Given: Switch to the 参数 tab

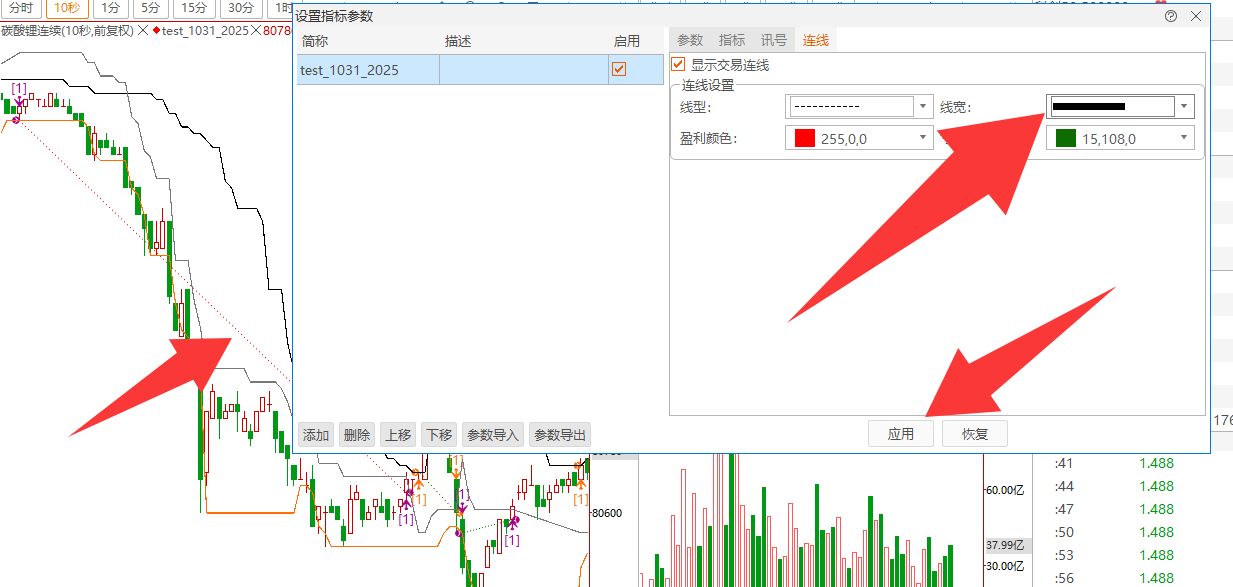Looking at the screenshot, I should [690, 41].
